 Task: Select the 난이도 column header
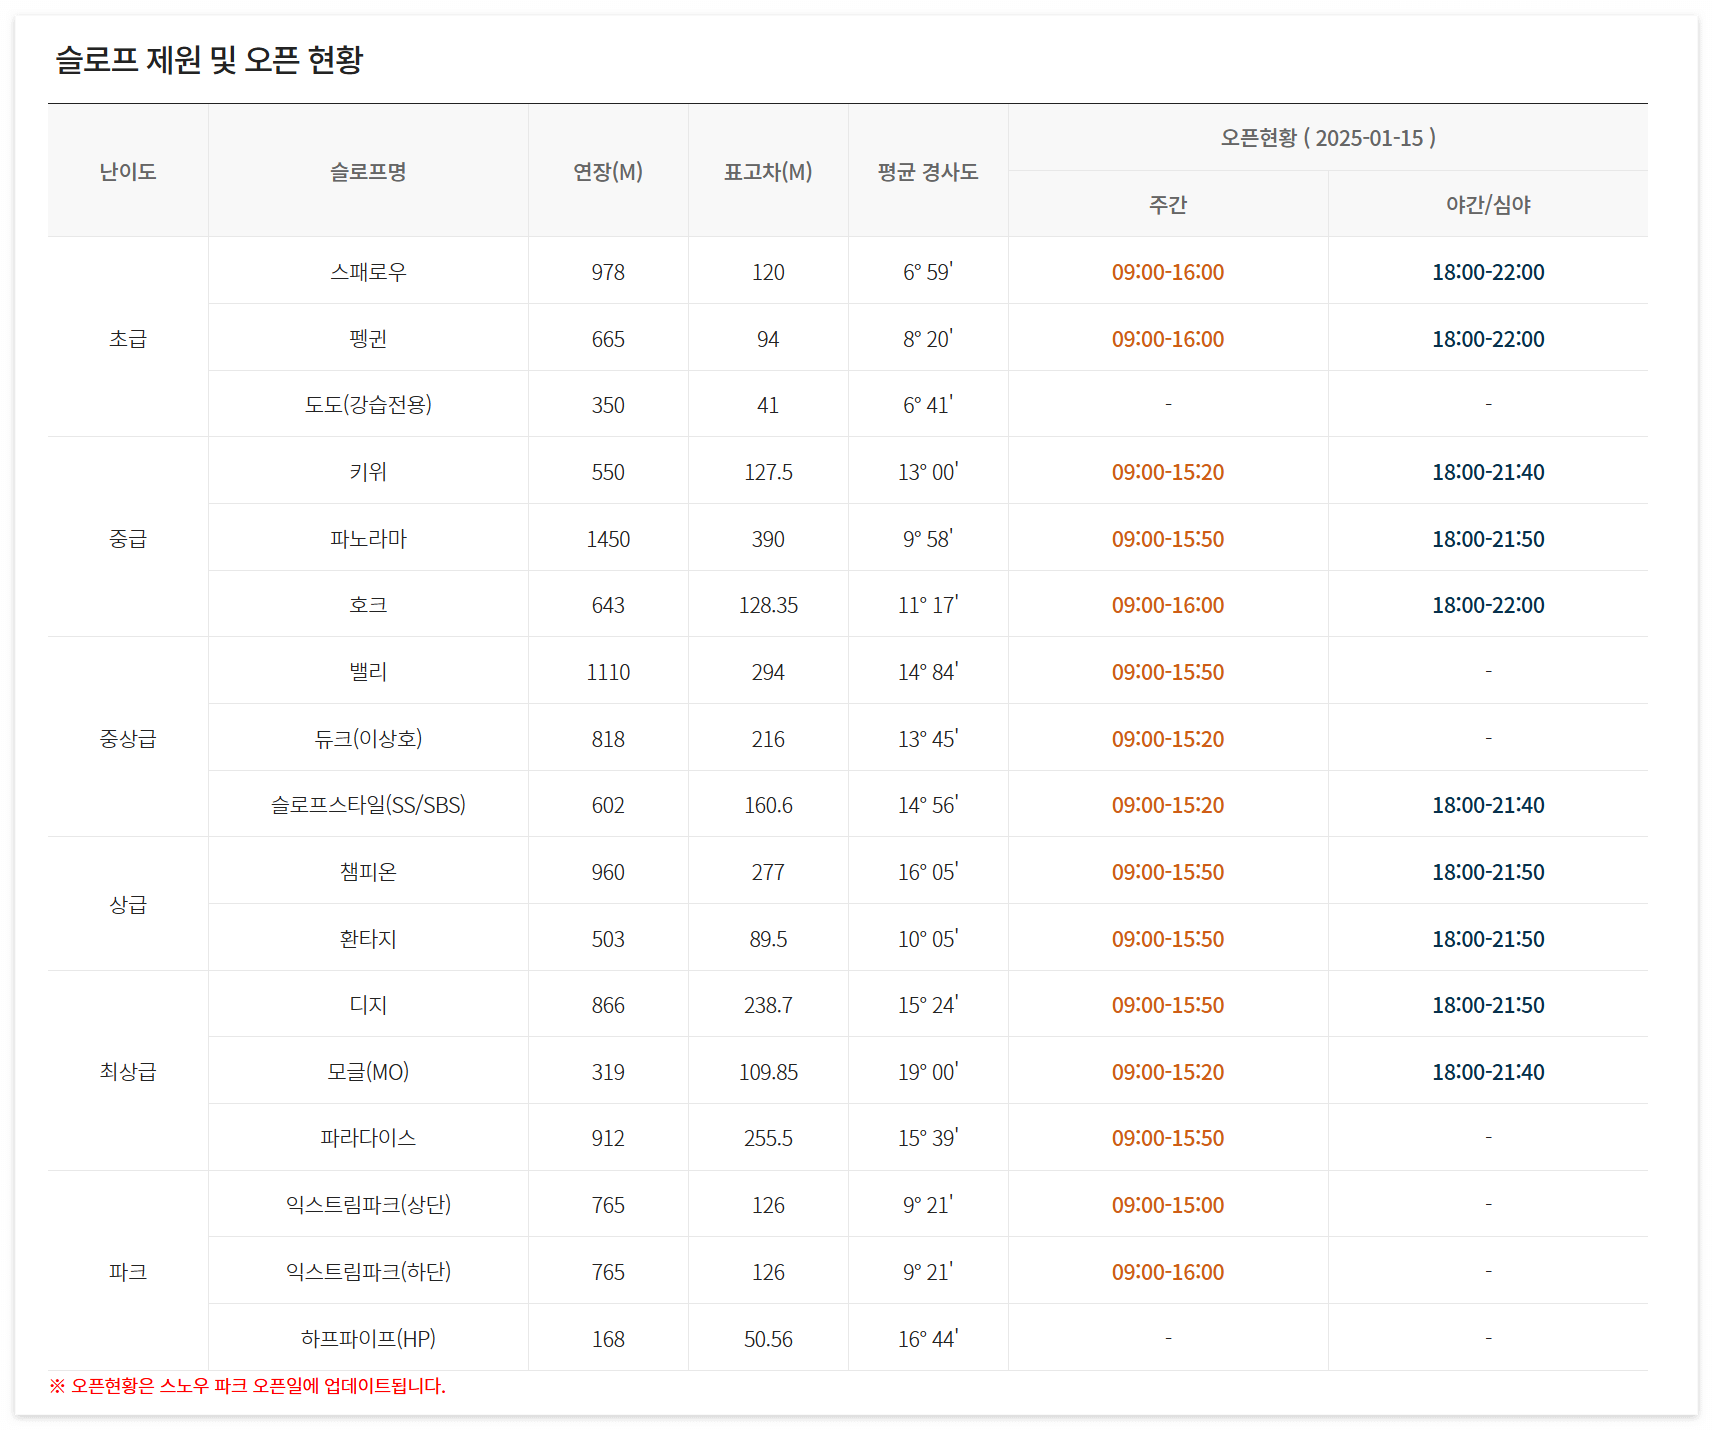coord(127,171)
